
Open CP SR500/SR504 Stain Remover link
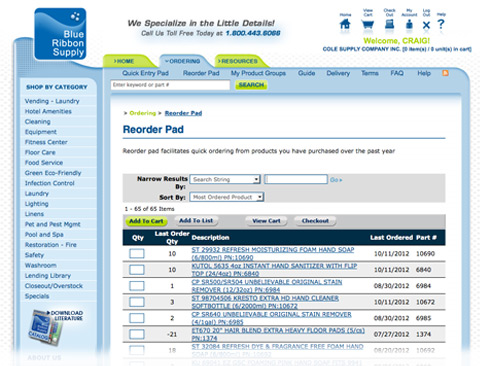coord(267,286)
